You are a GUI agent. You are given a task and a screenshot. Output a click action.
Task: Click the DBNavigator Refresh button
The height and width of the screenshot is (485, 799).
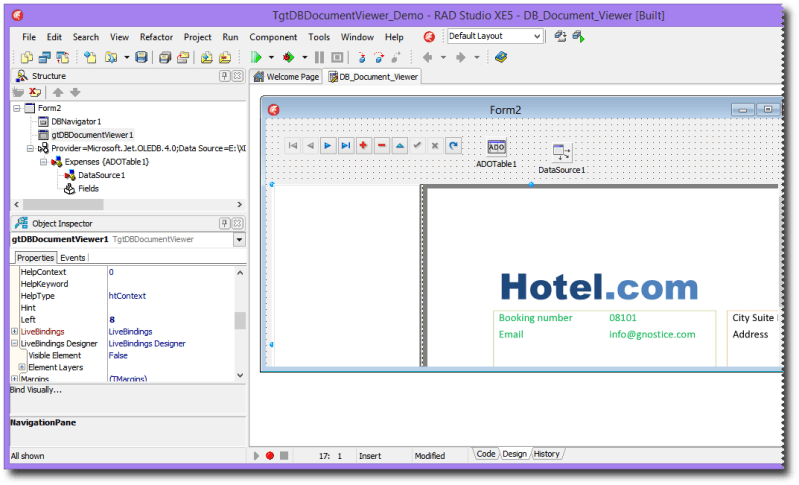coord(453,146)
